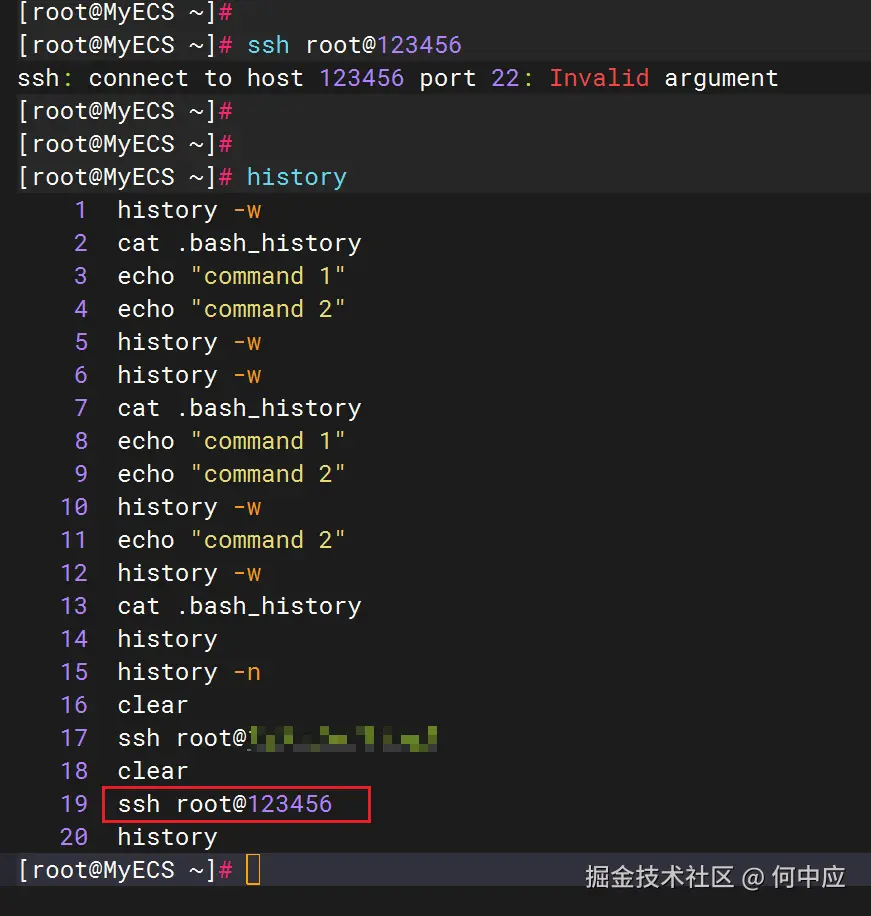Select history entry 9 'echo "command 2"'
Screen dimensions: 871x916
click(x=231, y=474)
